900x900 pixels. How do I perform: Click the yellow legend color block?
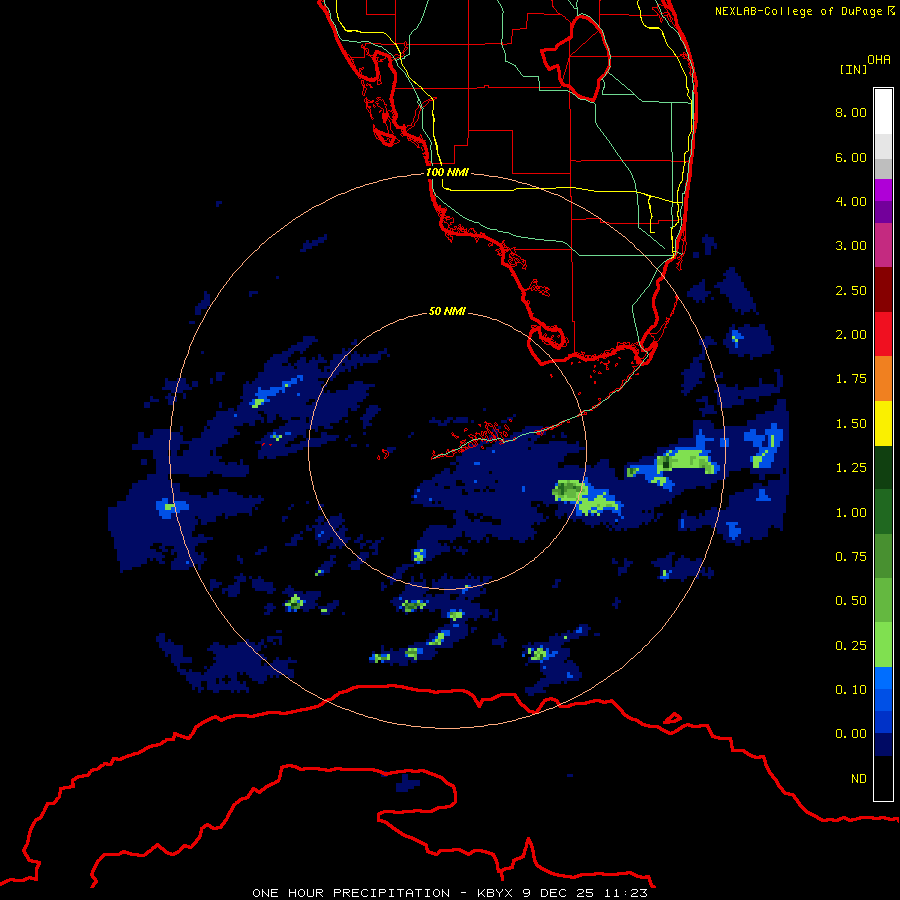coord(883,423)
